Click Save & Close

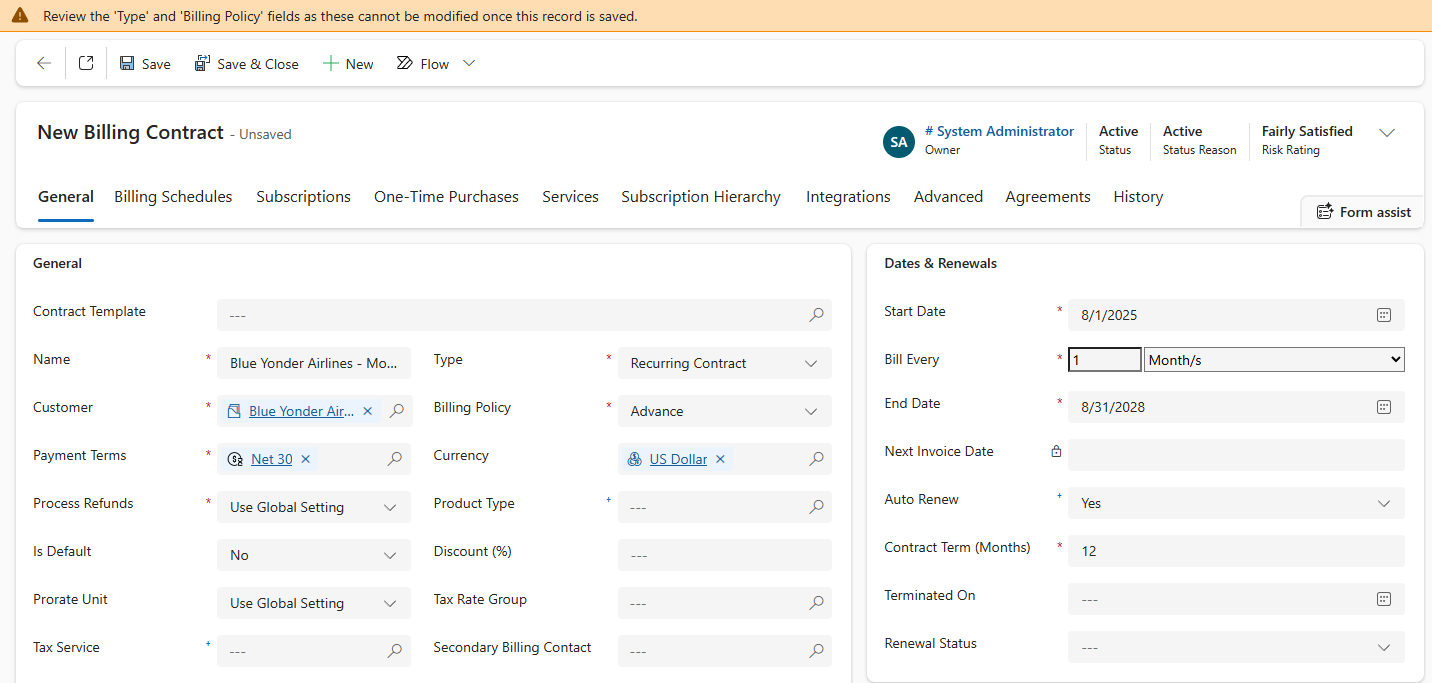pyautogui.click(x=247, y=63)
